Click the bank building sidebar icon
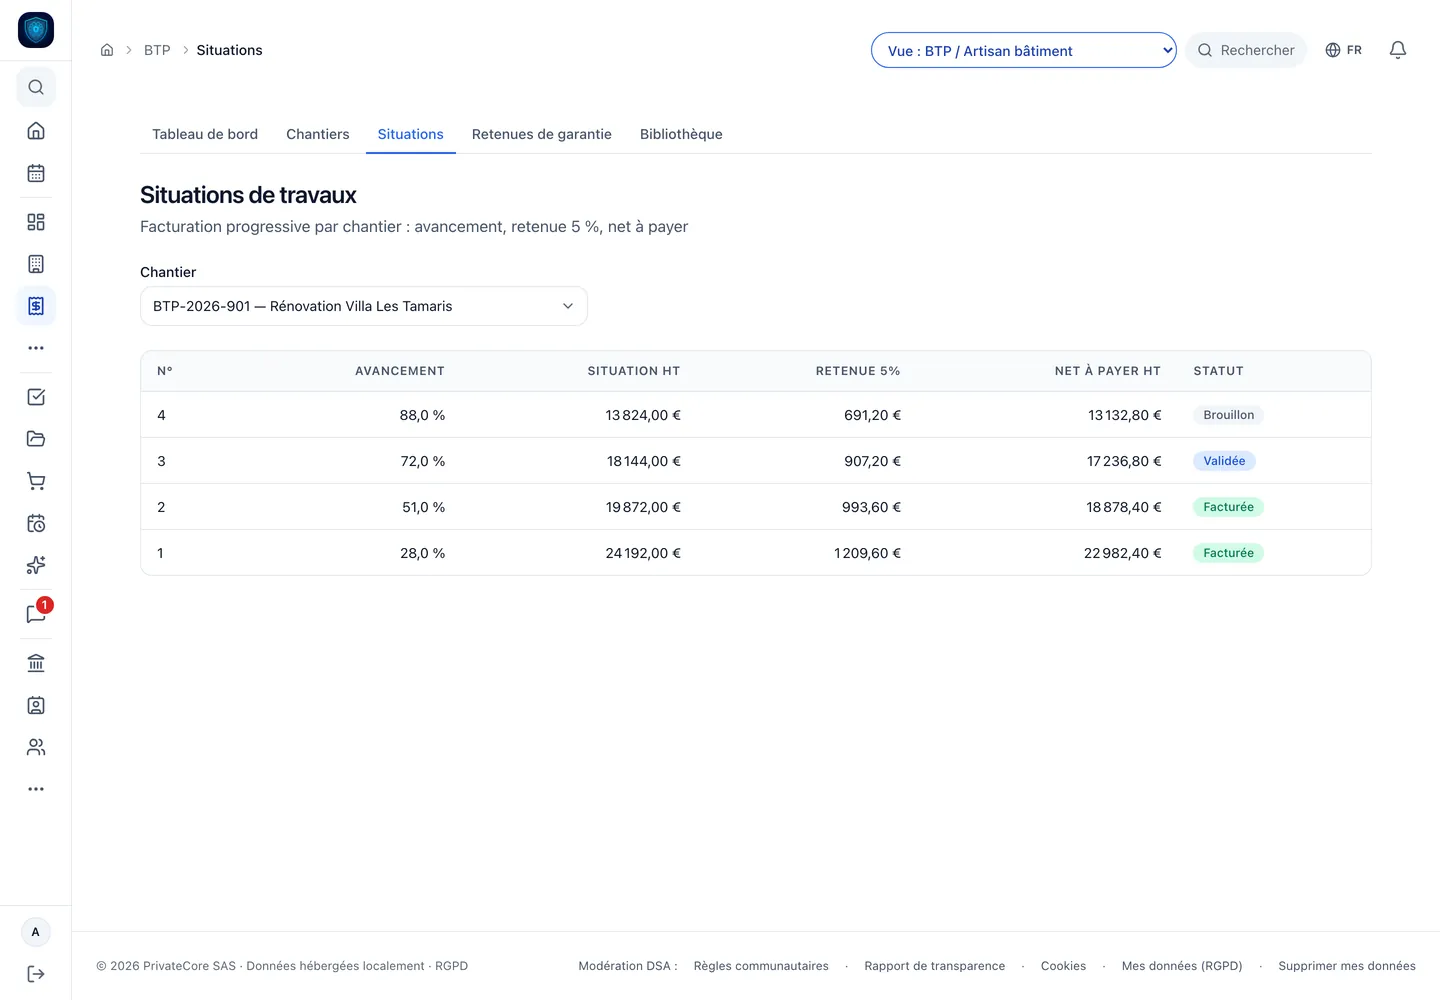 tap(36, 663)
